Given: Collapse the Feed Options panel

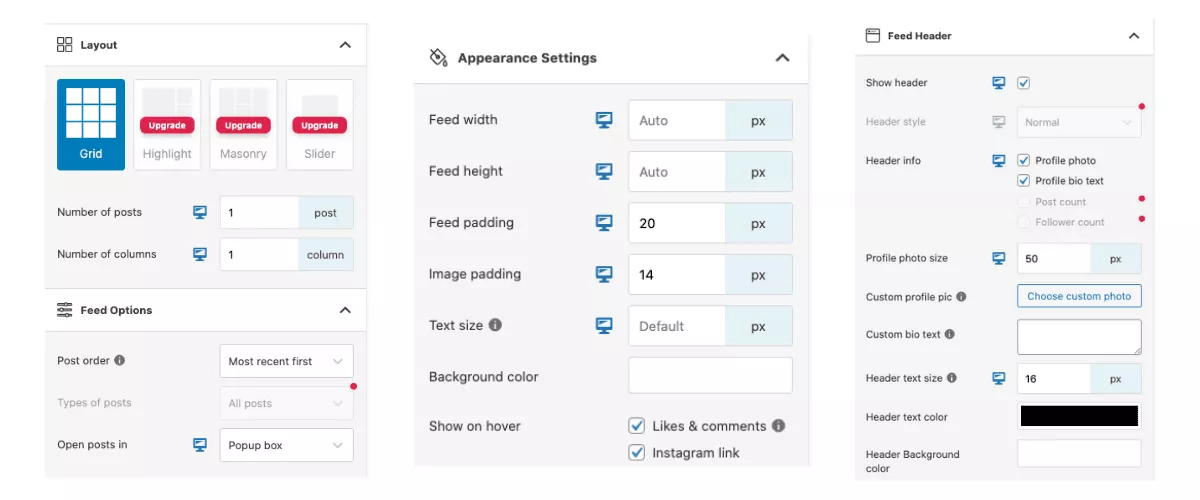Looking at the screenshot, I should [345, 310].
